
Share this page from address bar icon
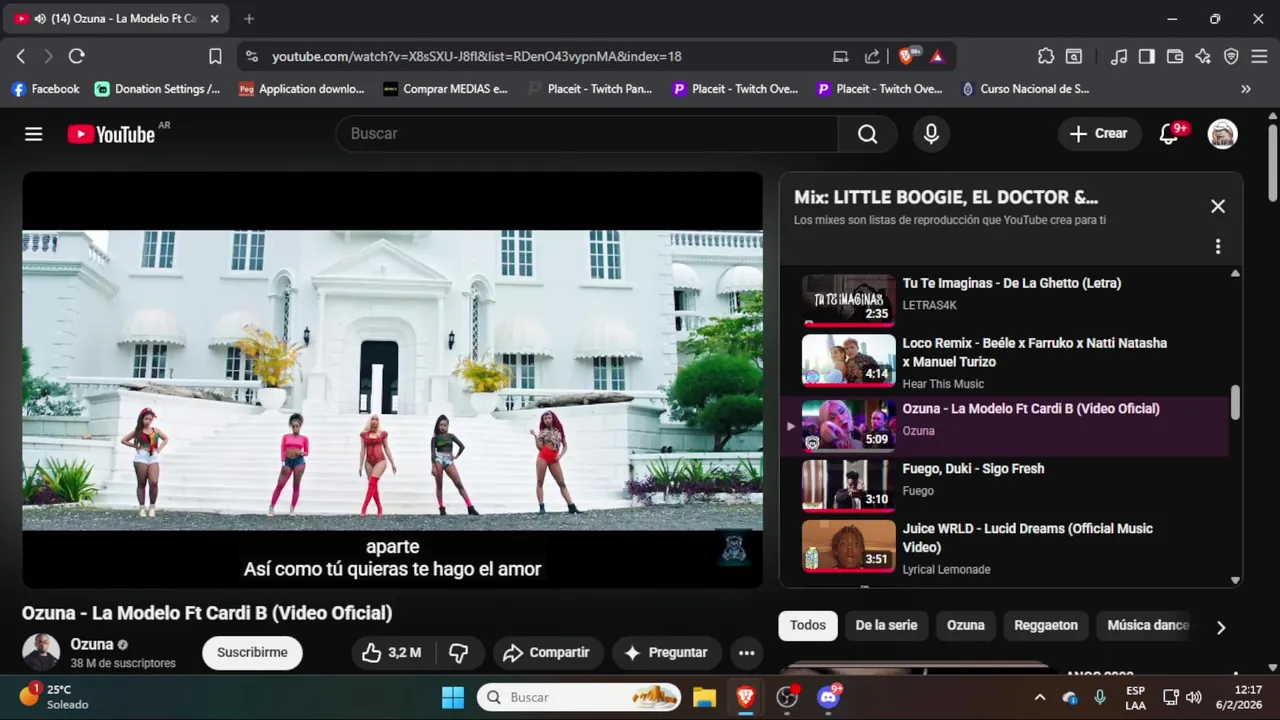pyautogui.click(x=872, y=57)
